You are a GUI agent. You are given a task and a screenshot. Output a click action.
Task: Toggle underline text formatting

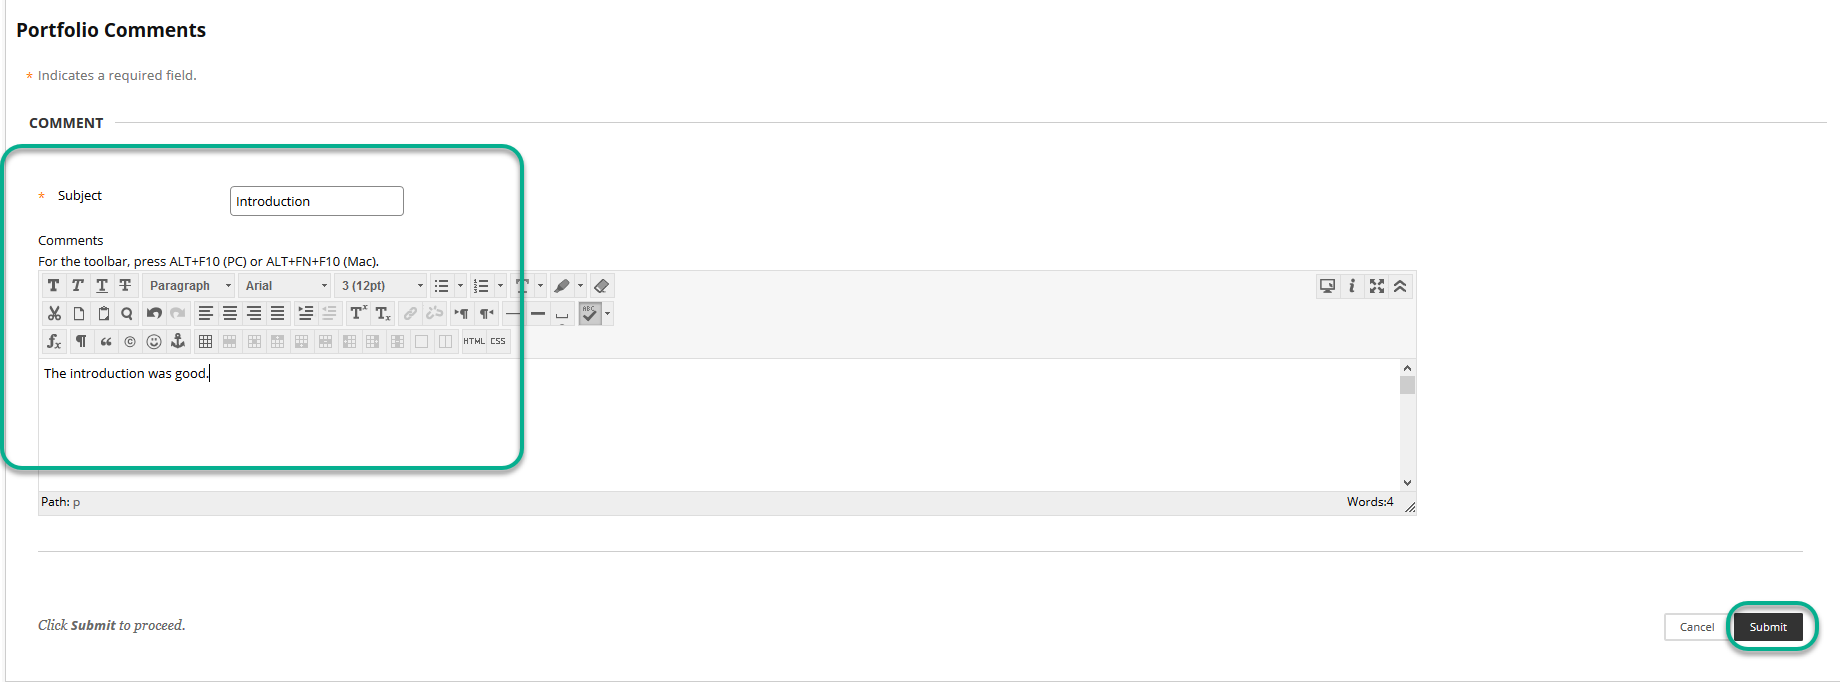[102, 286]
